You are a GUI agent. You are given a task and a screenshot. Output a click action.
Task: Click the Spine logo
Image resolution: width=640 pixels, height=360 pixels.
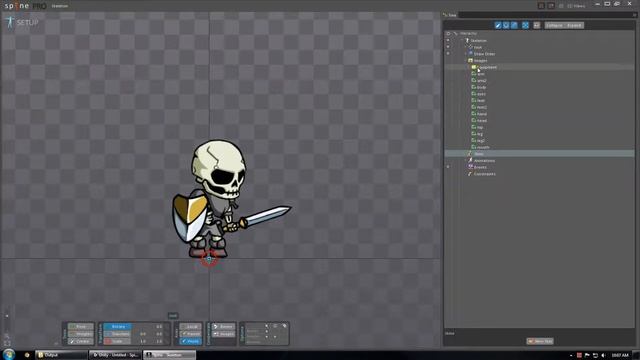click(x=25, y=6)
